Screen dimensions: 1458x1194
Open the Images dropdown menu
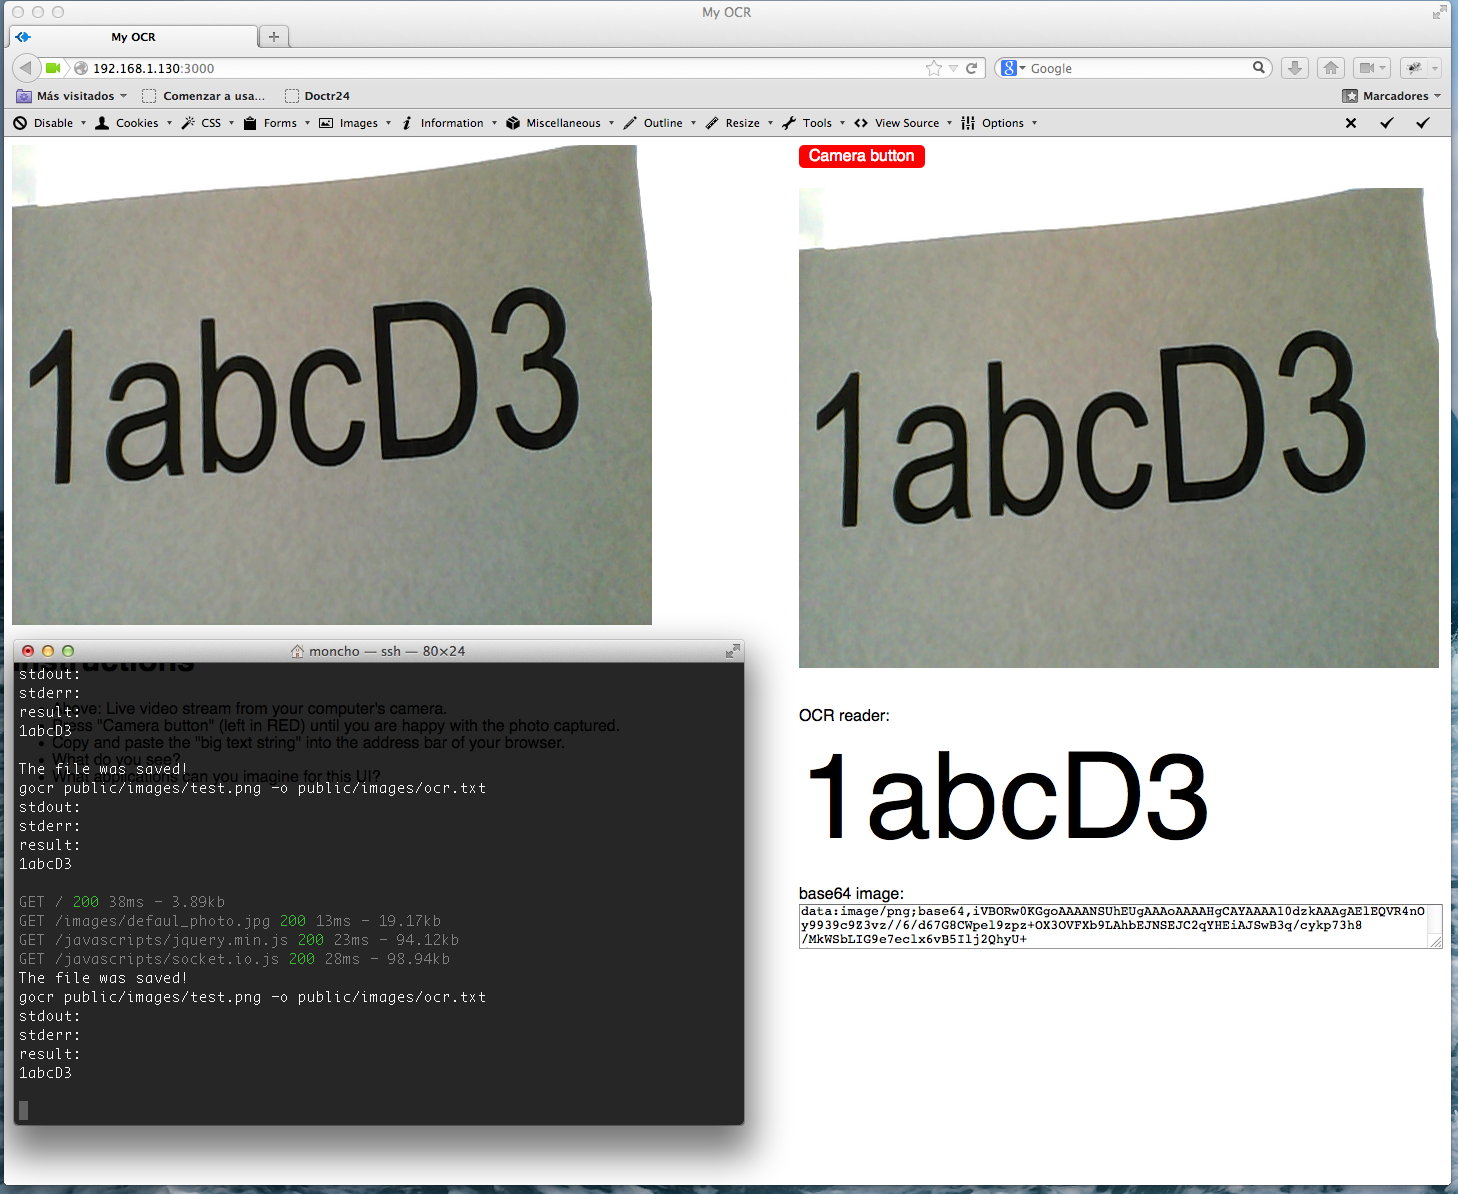pos(355,123)
